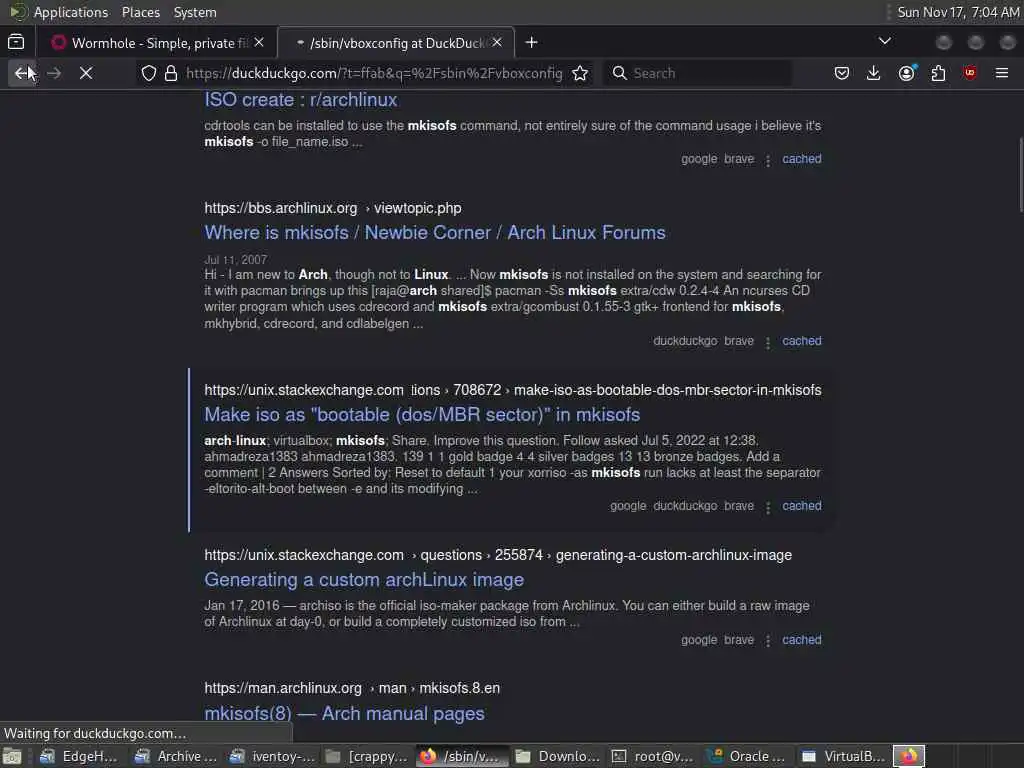Close the Wormhole tab
1024x768 pixels.
point(259,42)
